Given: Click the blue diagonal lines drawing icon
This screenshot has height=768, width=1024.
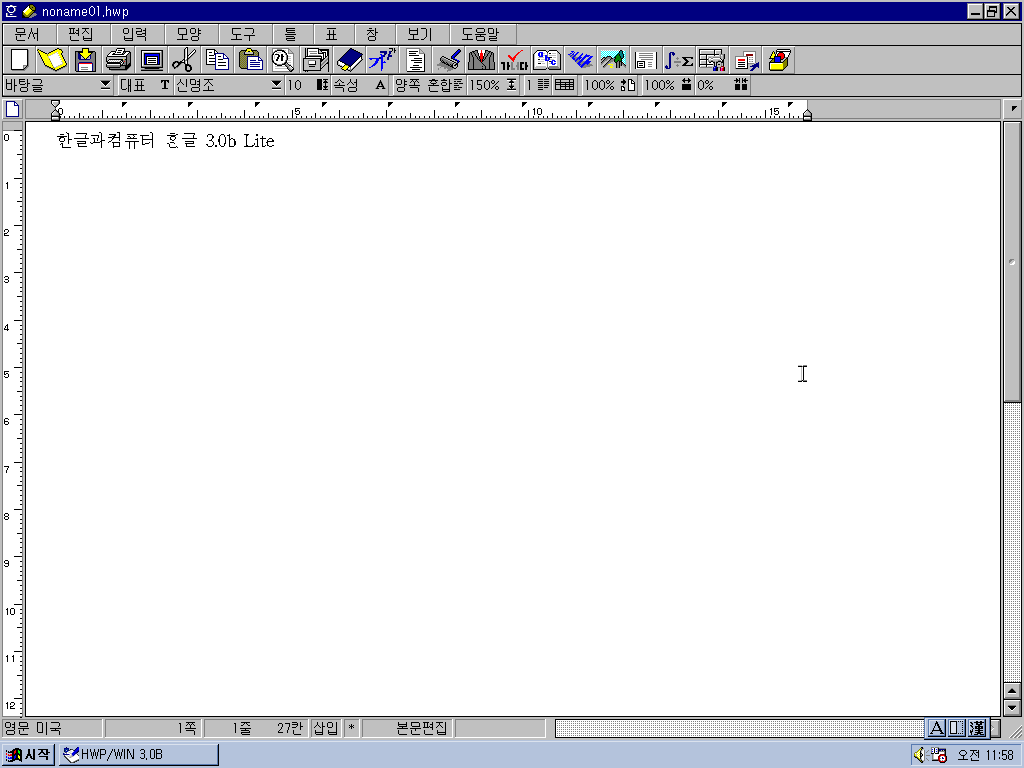Looking at the screenshot, I should pyautogui.click(x=580, y=60).
